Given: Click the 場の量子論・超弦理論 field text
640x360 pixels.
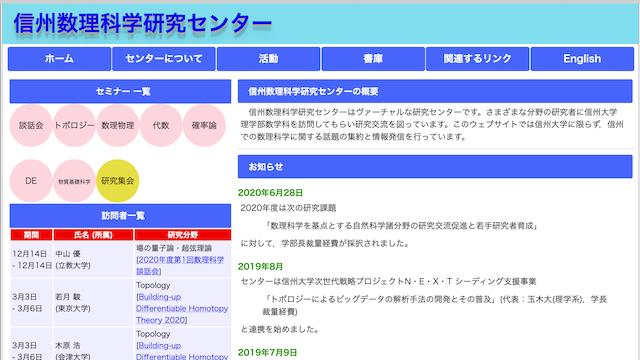Looking at the screenshot, I should tap(174, 248).
